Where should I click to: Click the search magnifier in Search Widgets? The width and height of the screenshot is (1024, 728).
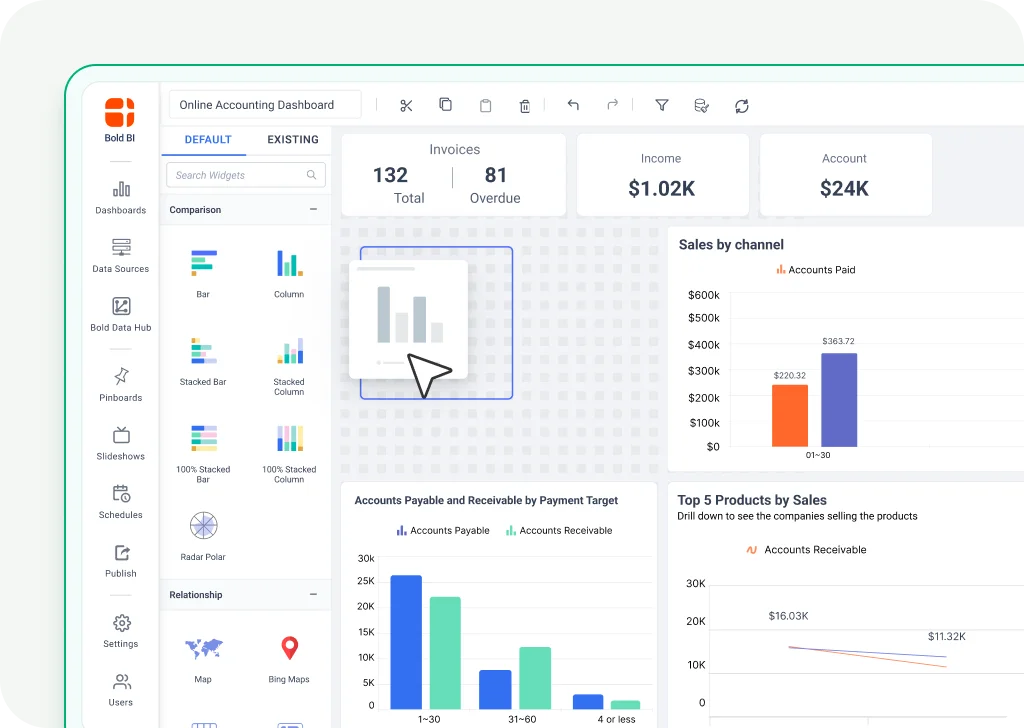tap(312, 175)
